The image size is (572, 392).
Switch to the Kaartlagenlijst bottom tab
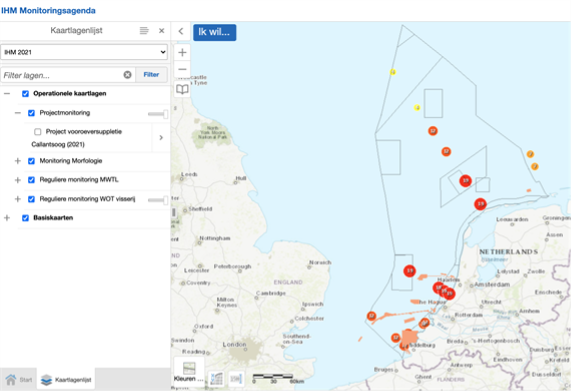tap(66, 380)
